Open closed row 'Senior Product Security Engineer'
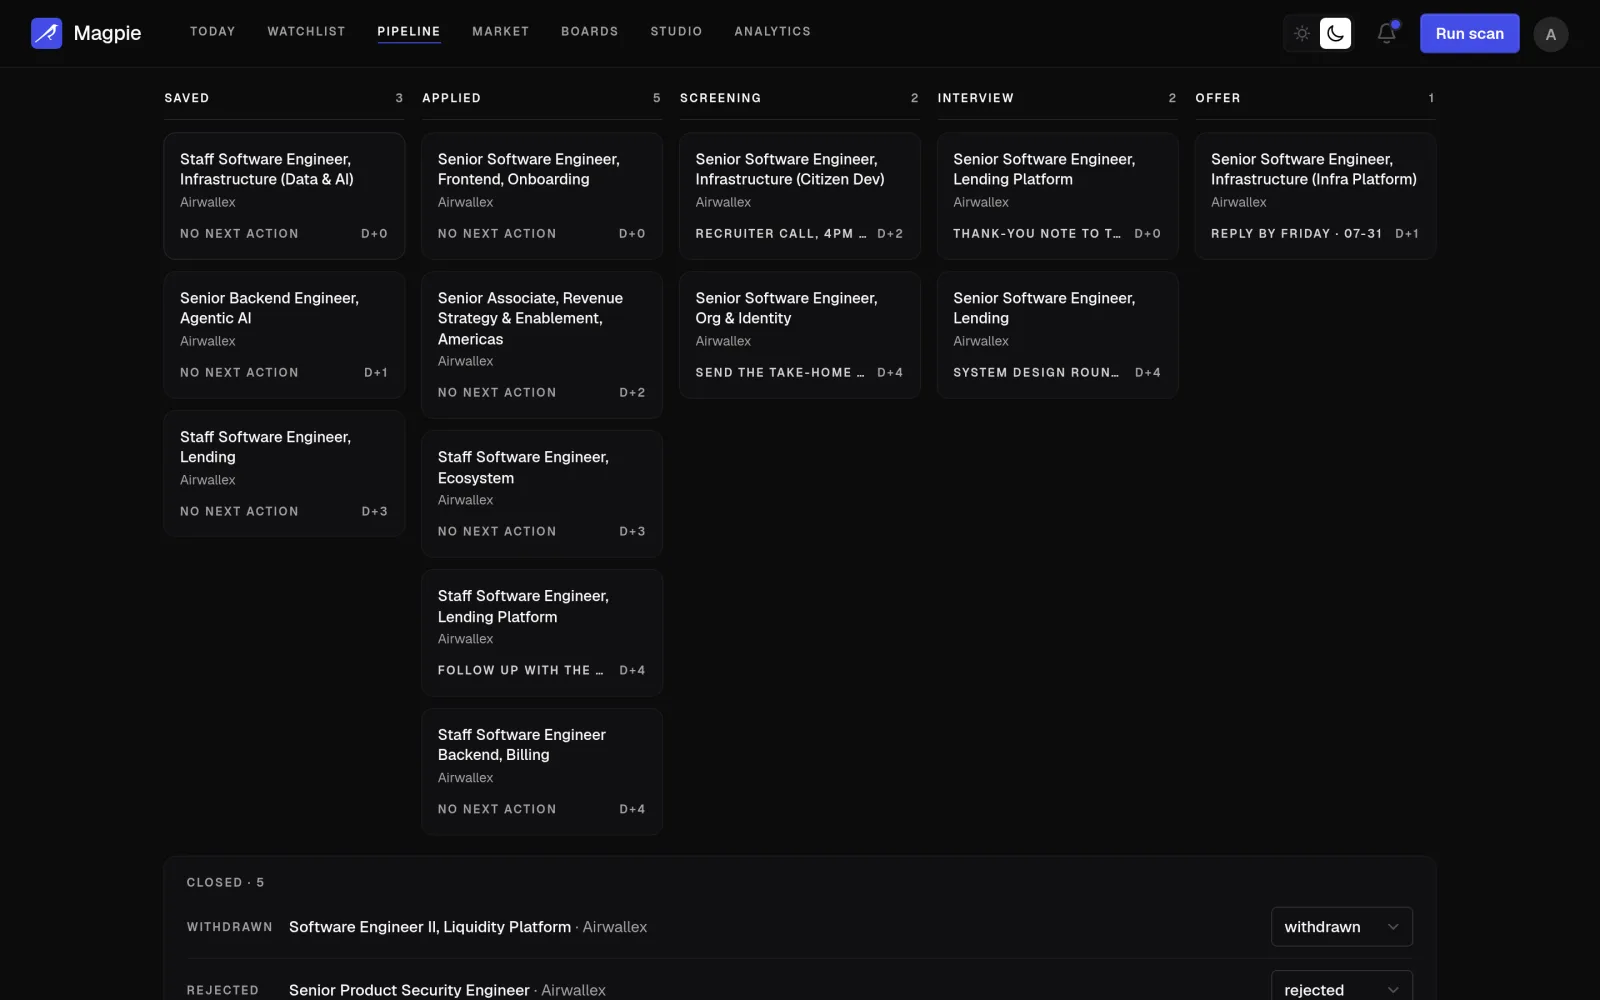The width and height of the screenshot is (1600, 1000). point(409,990)
